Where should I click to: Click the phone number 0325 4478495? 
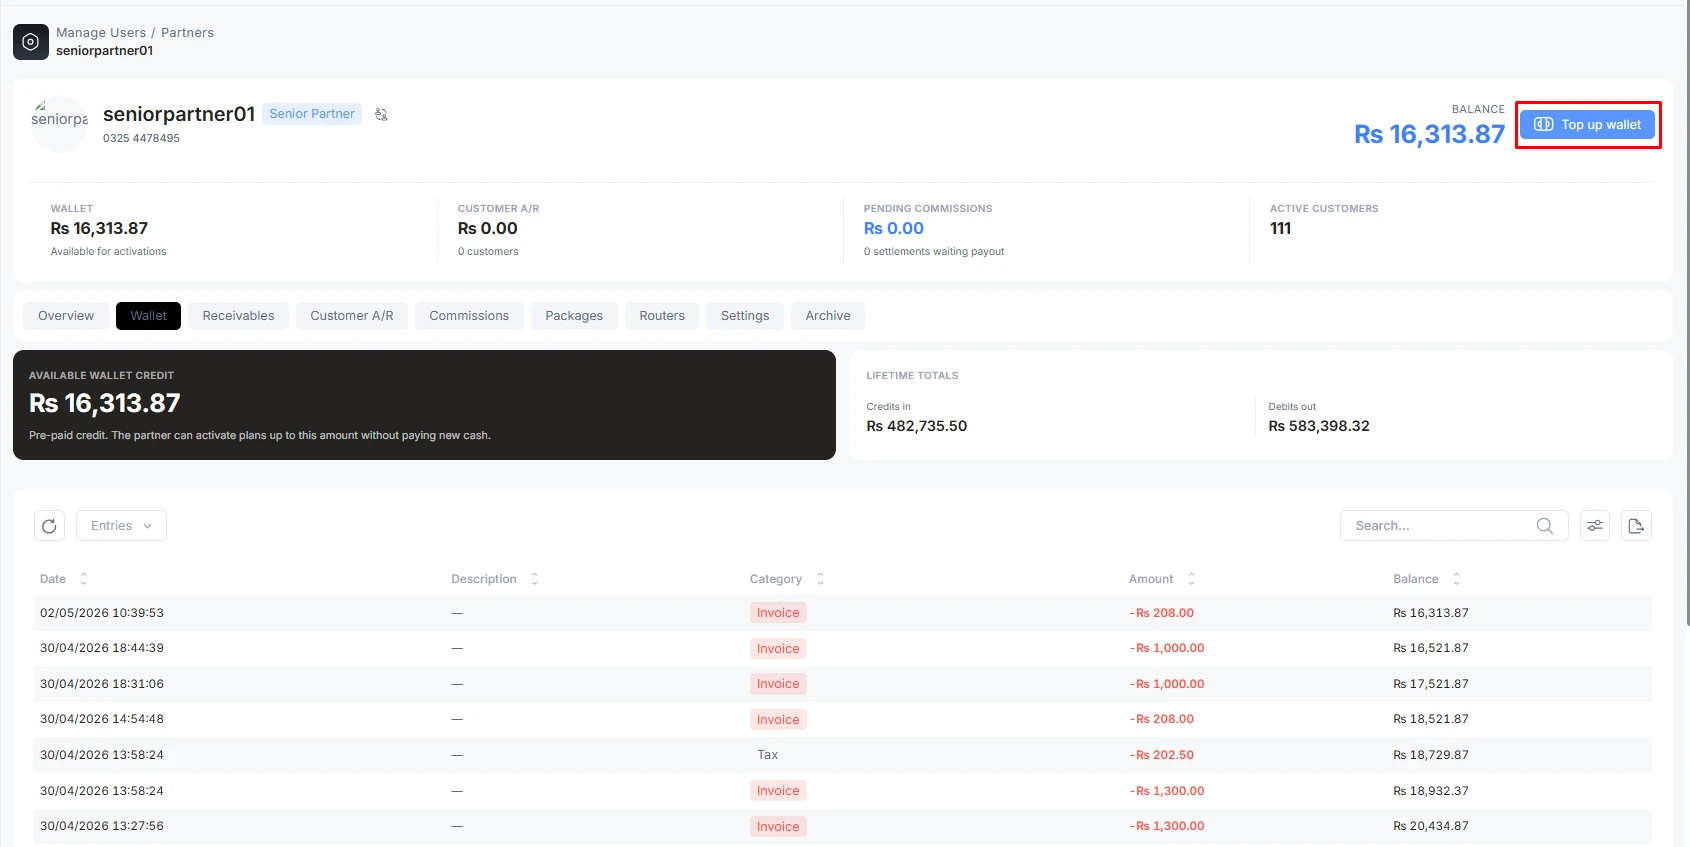click(x=141, y=138)
